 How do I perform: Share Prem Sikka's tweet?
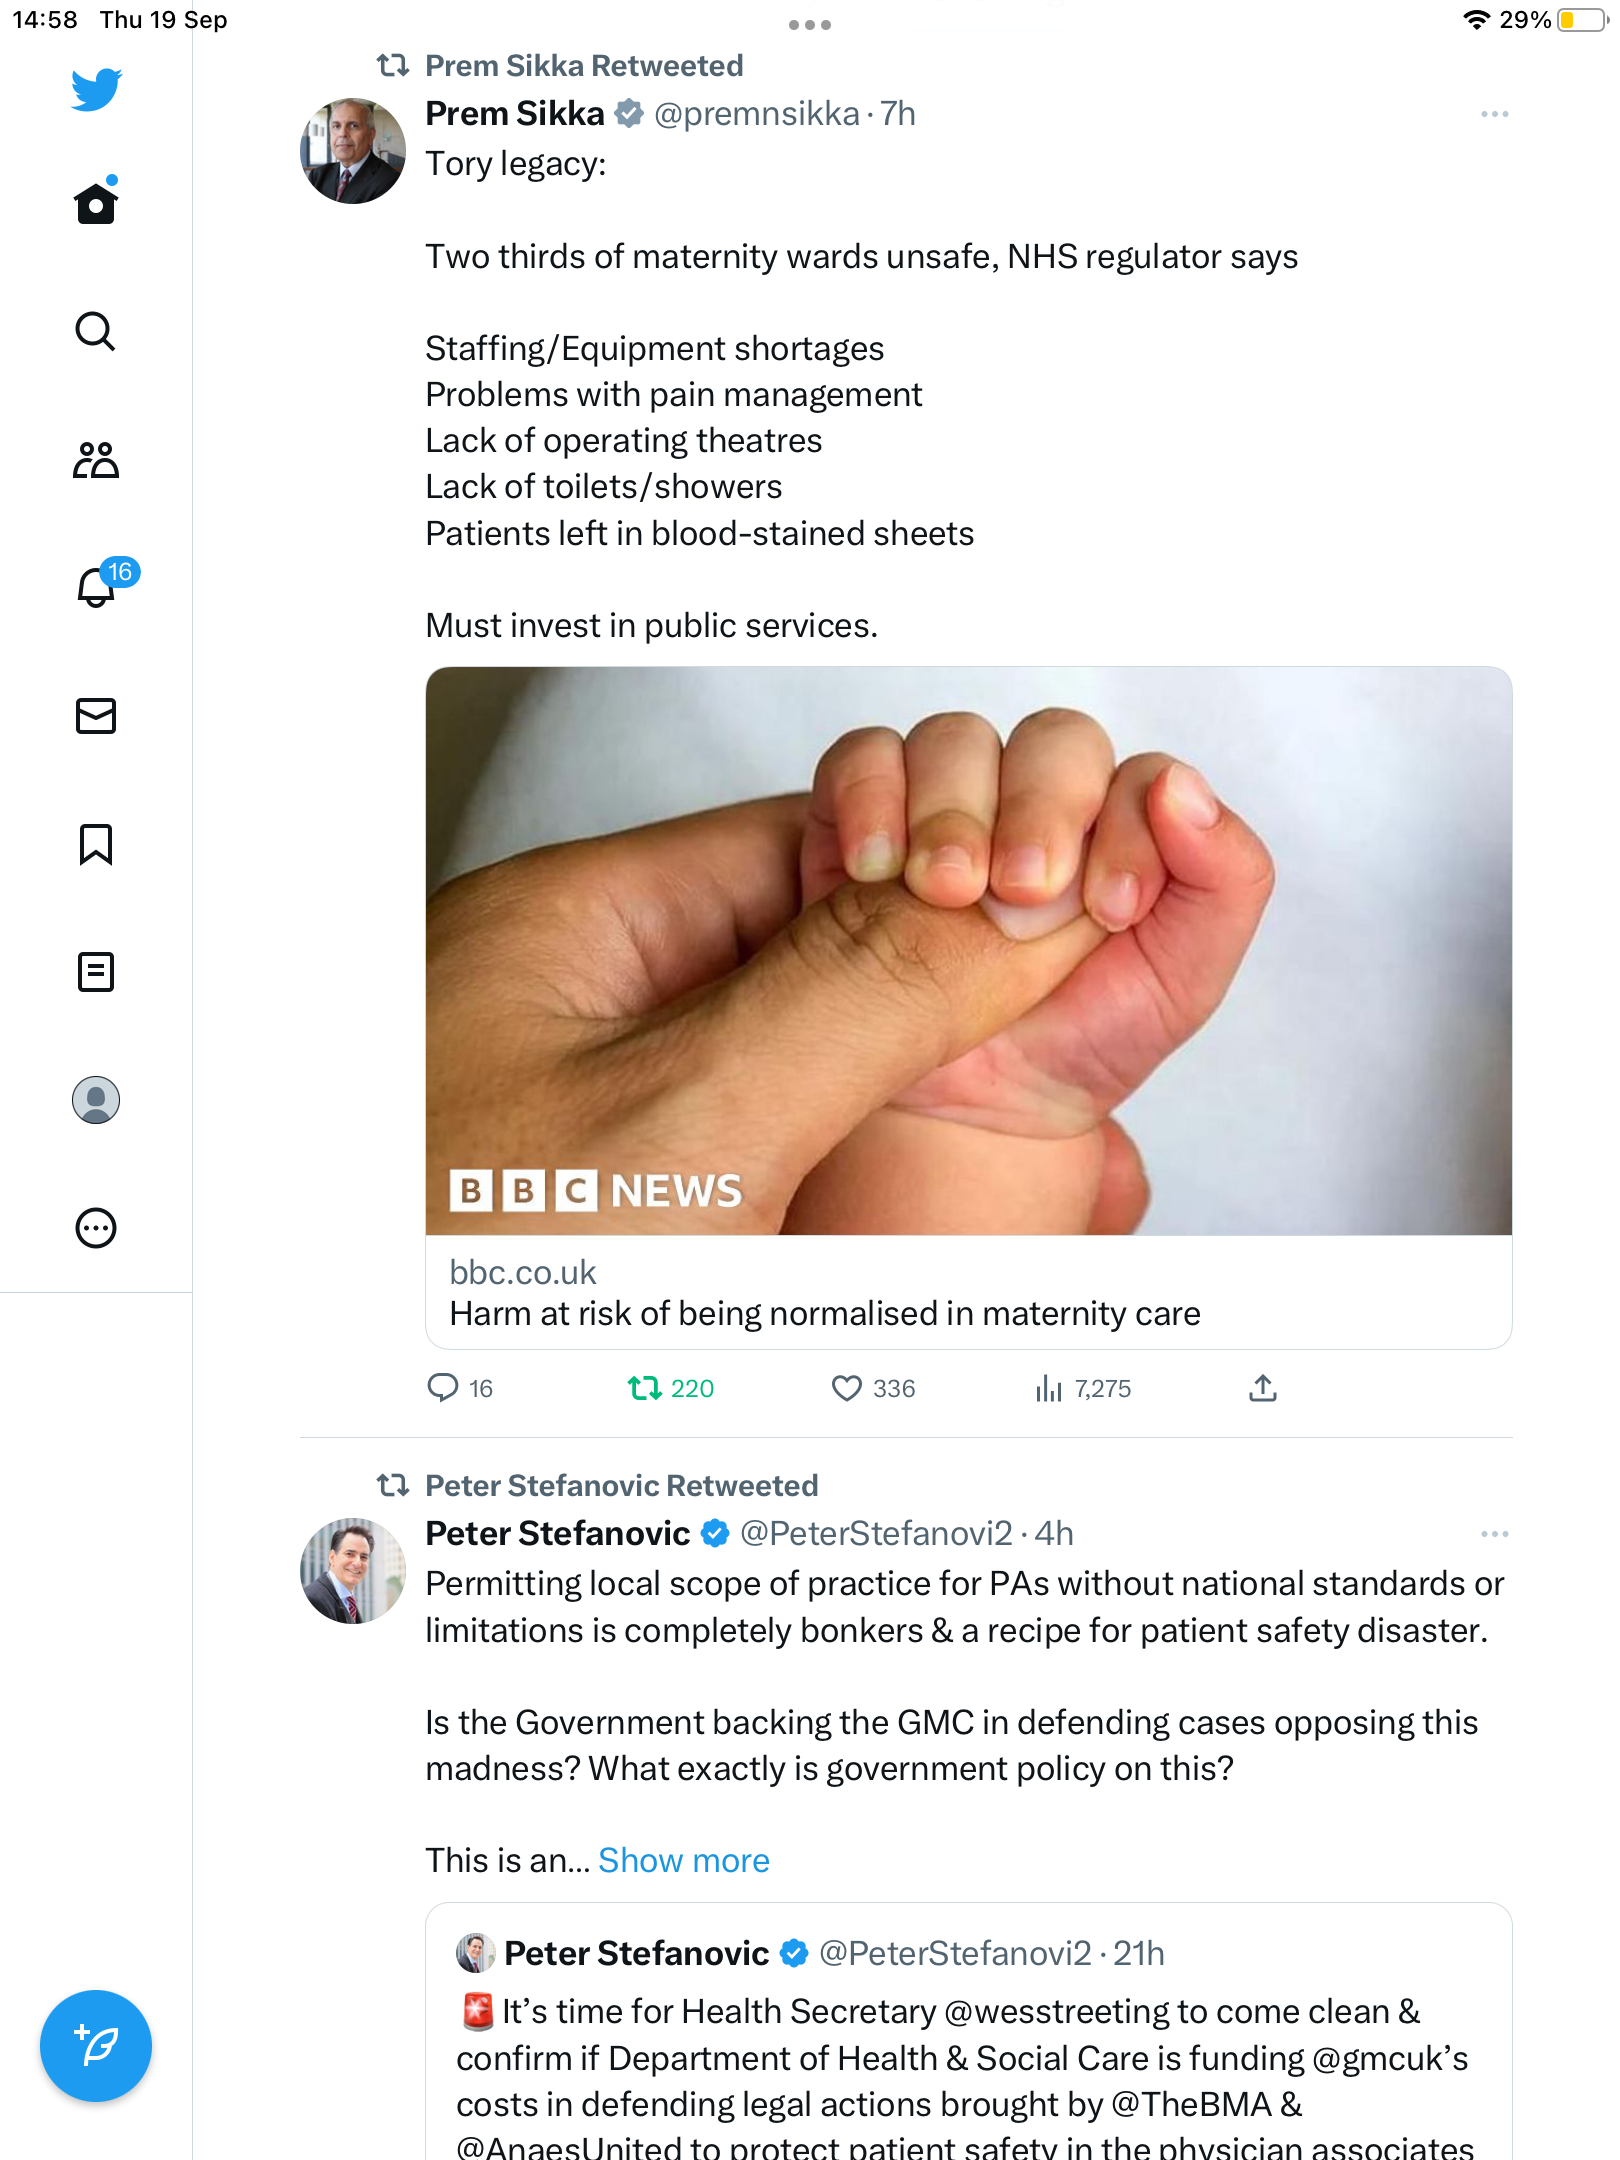click(1263, 1388)
